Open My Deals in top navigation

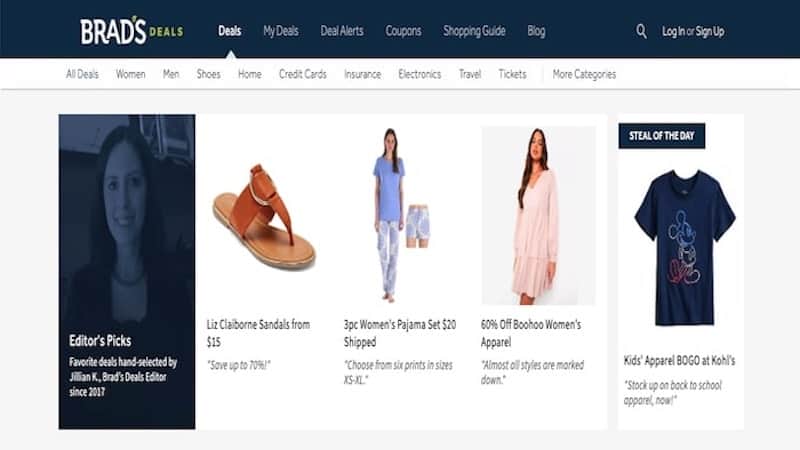tap(281, 31)
